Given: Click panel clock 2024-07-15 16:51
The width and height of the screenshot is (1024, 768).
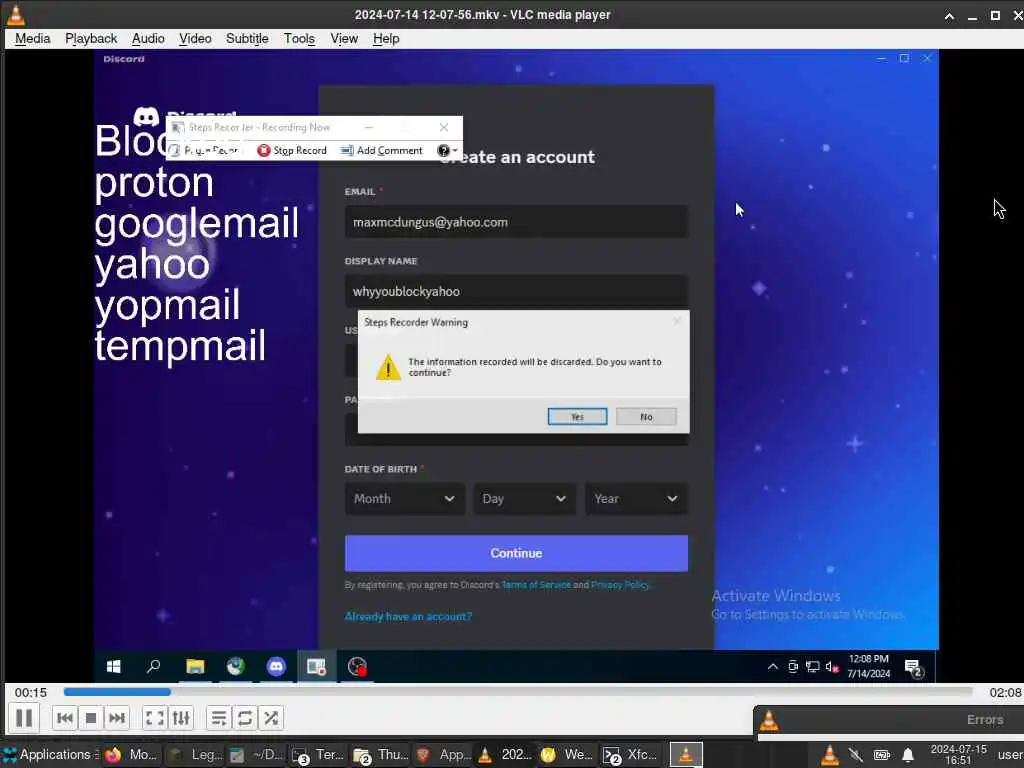Looking at the screenshot, I should tap(958, 755).
